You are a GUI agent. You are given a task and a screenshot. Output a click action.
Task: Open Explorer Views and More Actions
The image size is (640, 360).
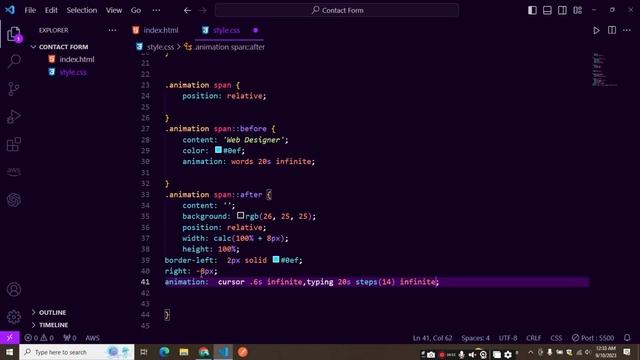point(112,30)
